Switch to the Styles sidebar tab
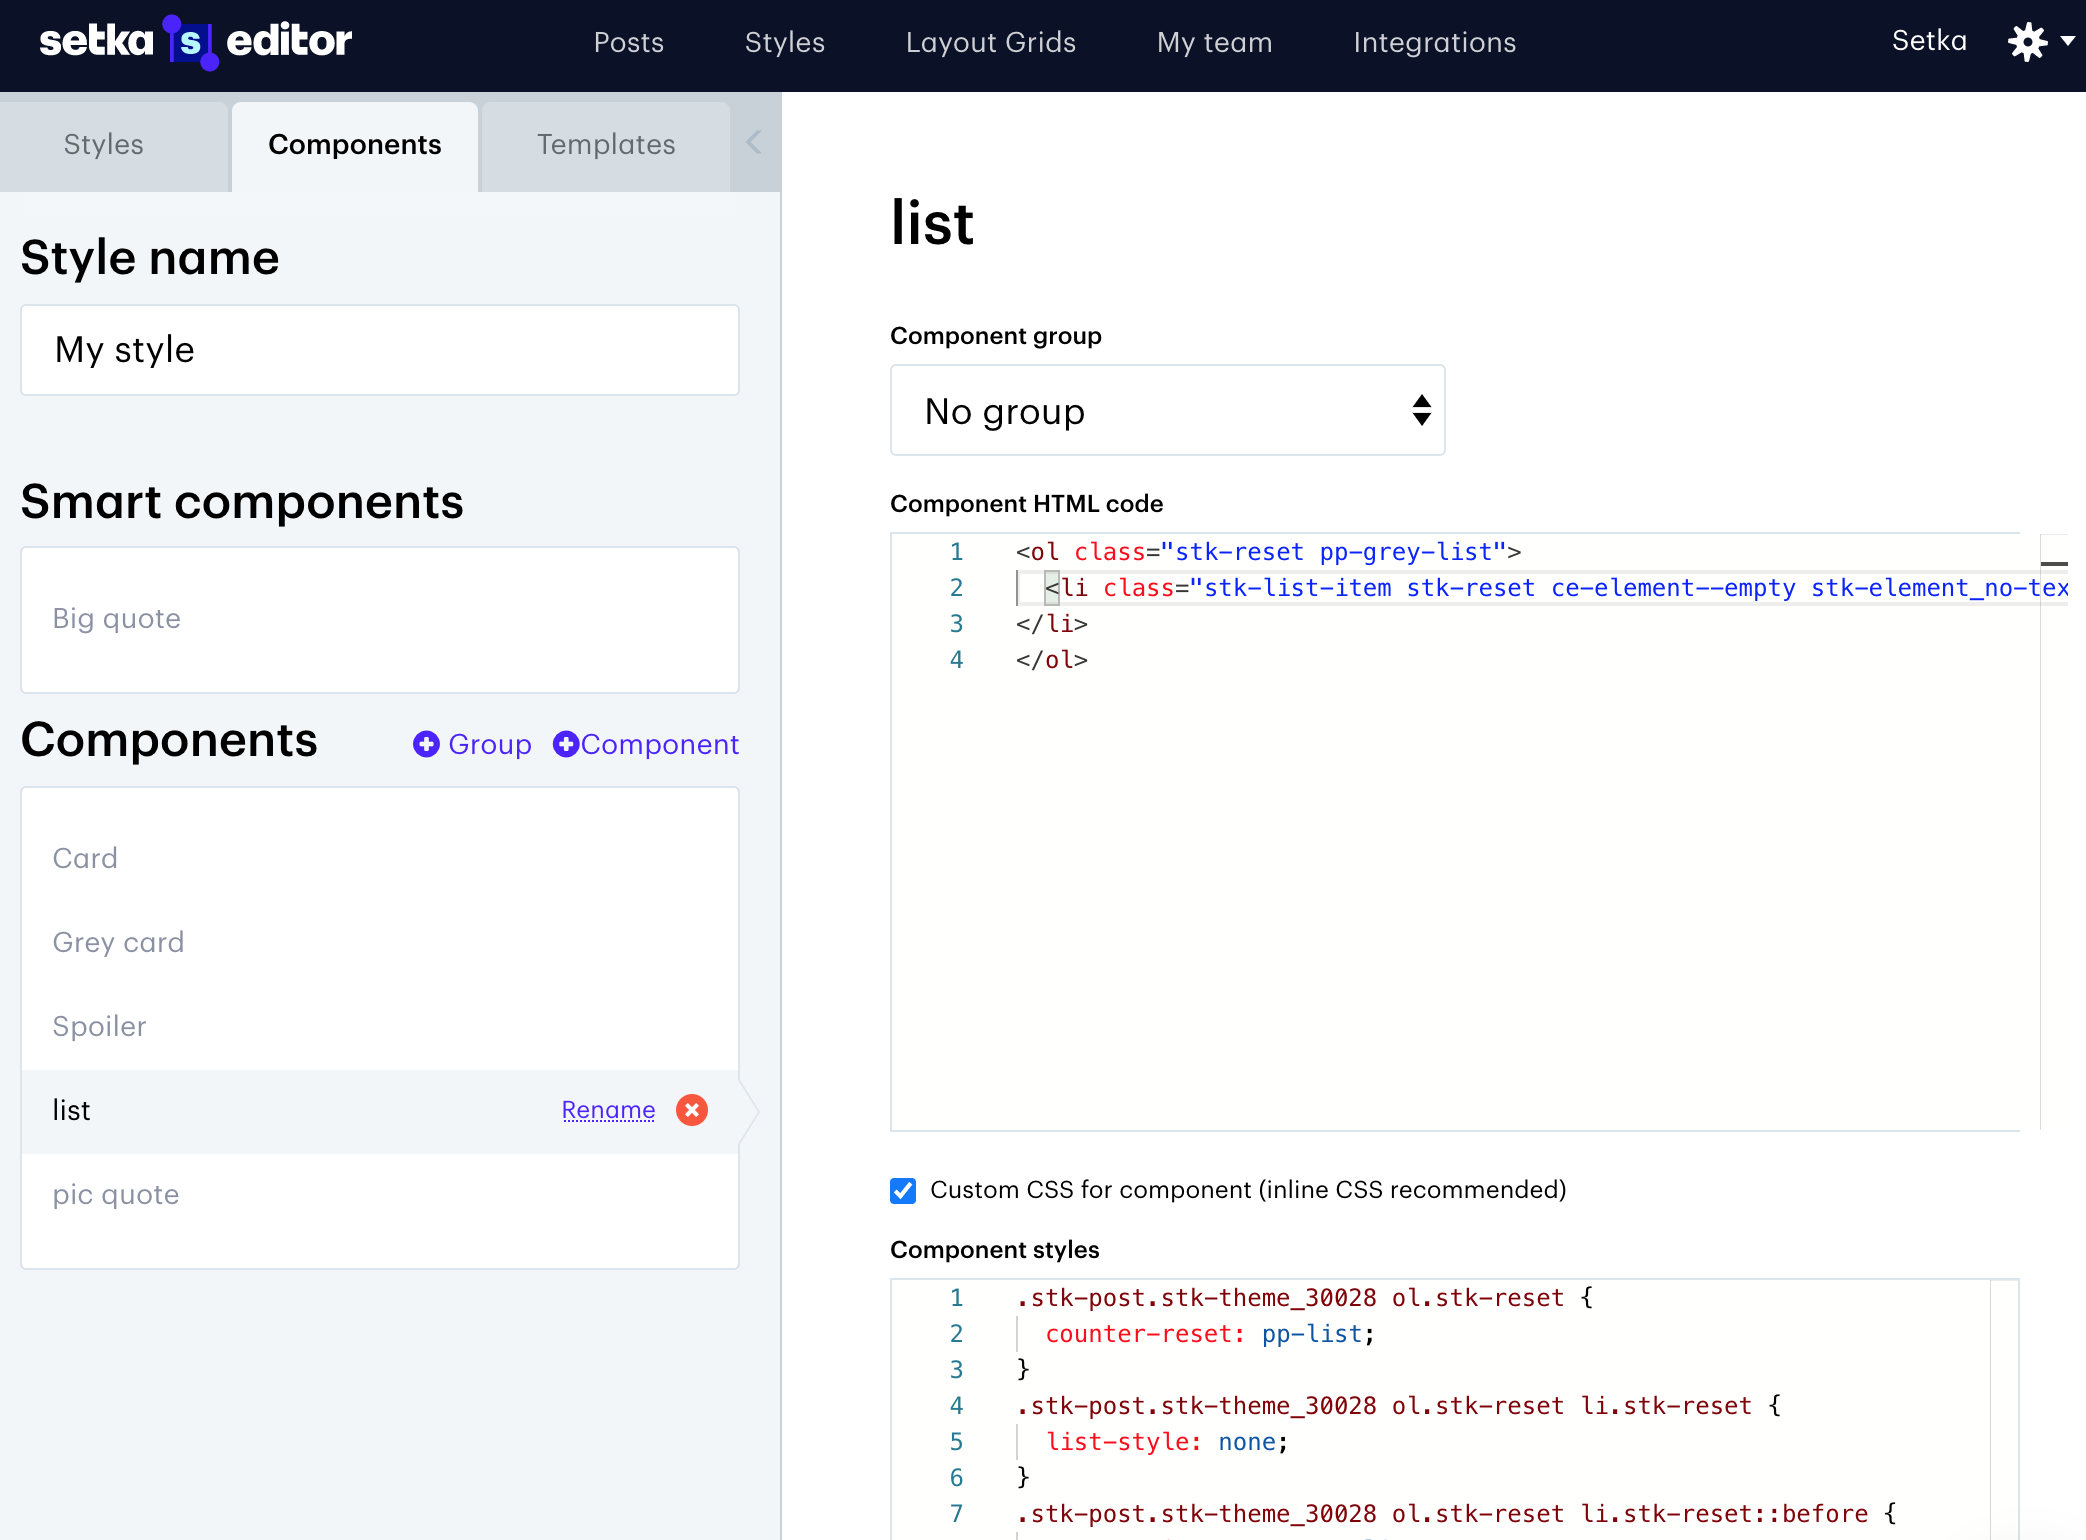 point(104,144)
